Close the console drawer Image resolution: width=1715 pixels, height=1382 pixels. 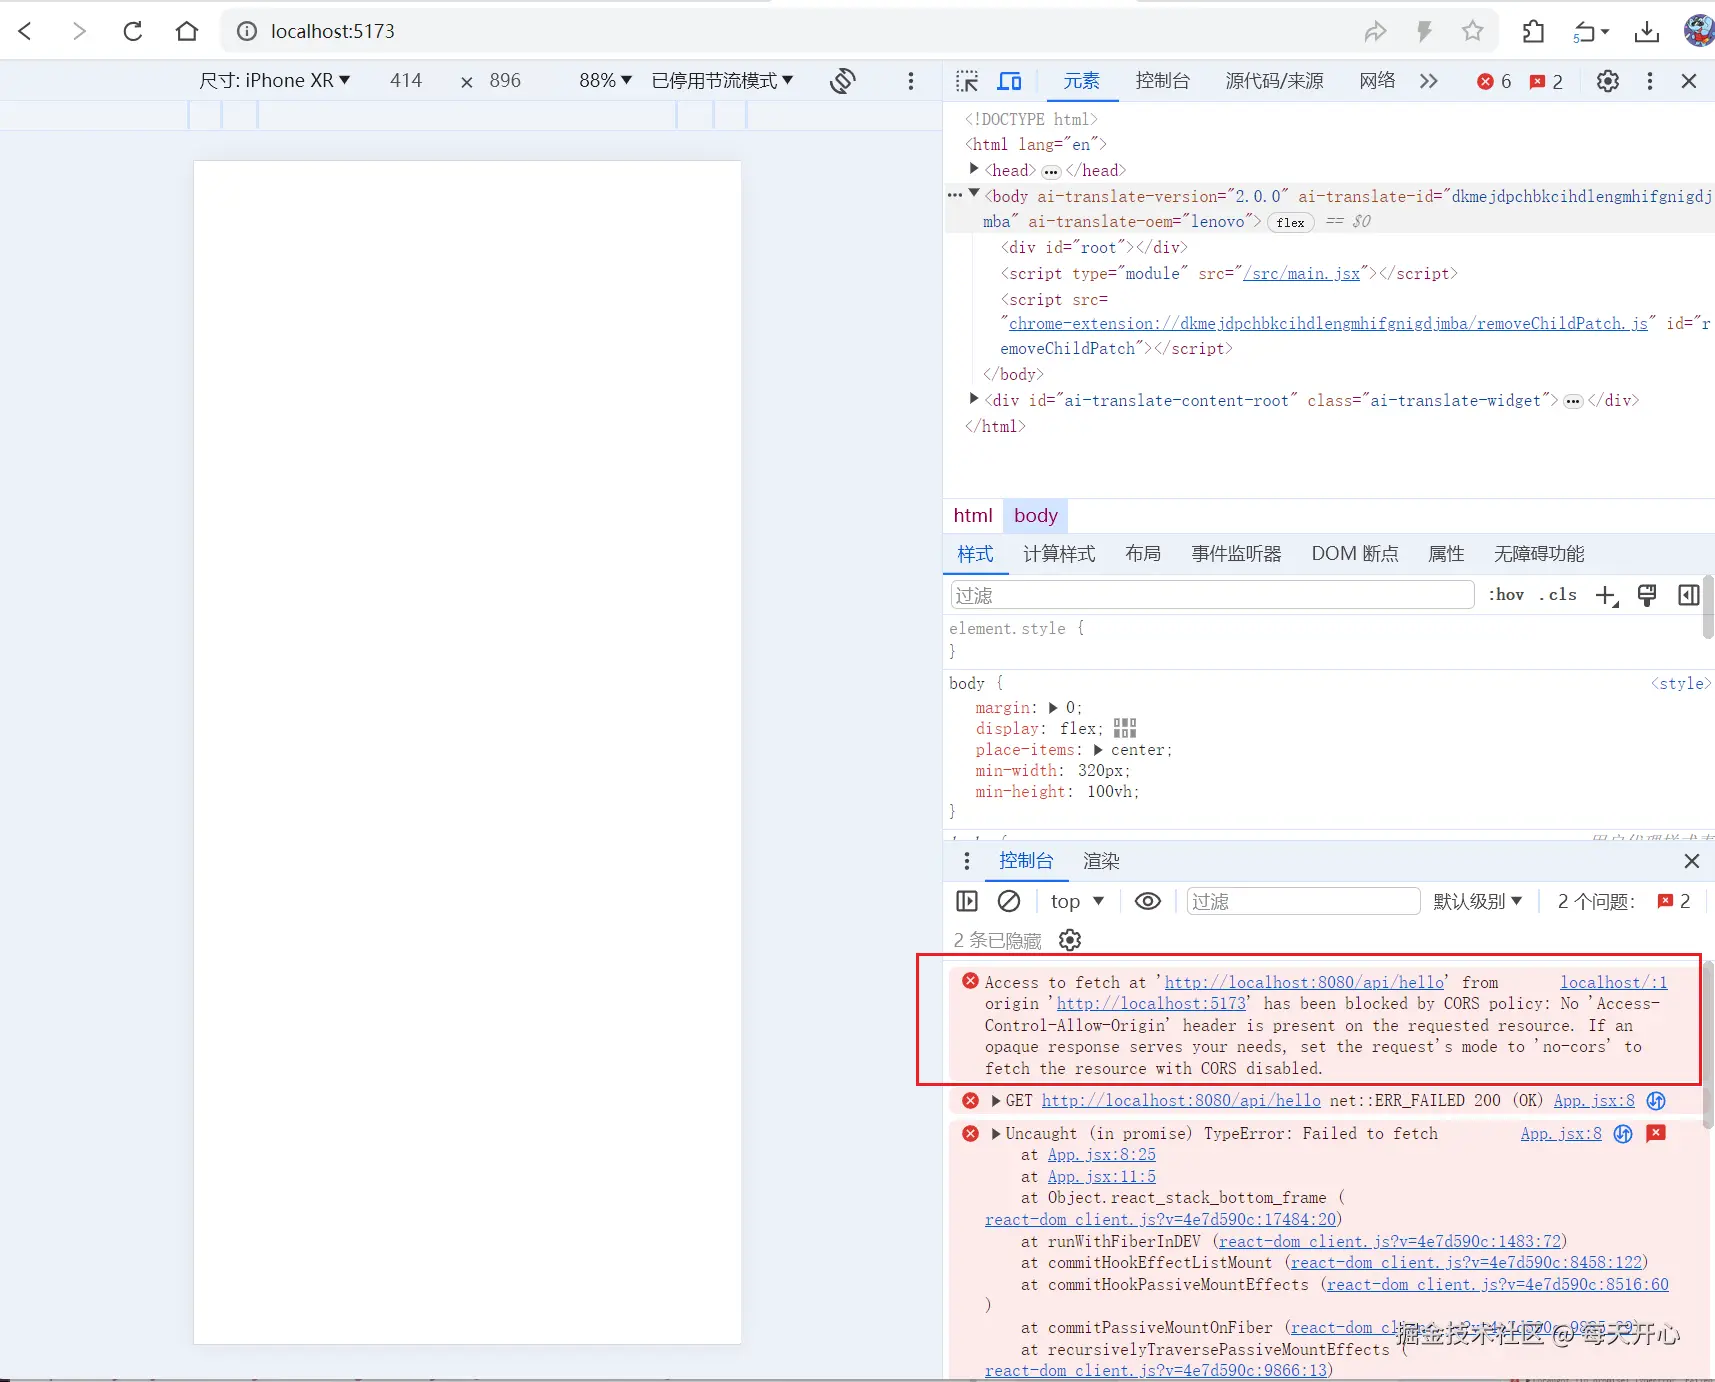(x=1691, y=861)
